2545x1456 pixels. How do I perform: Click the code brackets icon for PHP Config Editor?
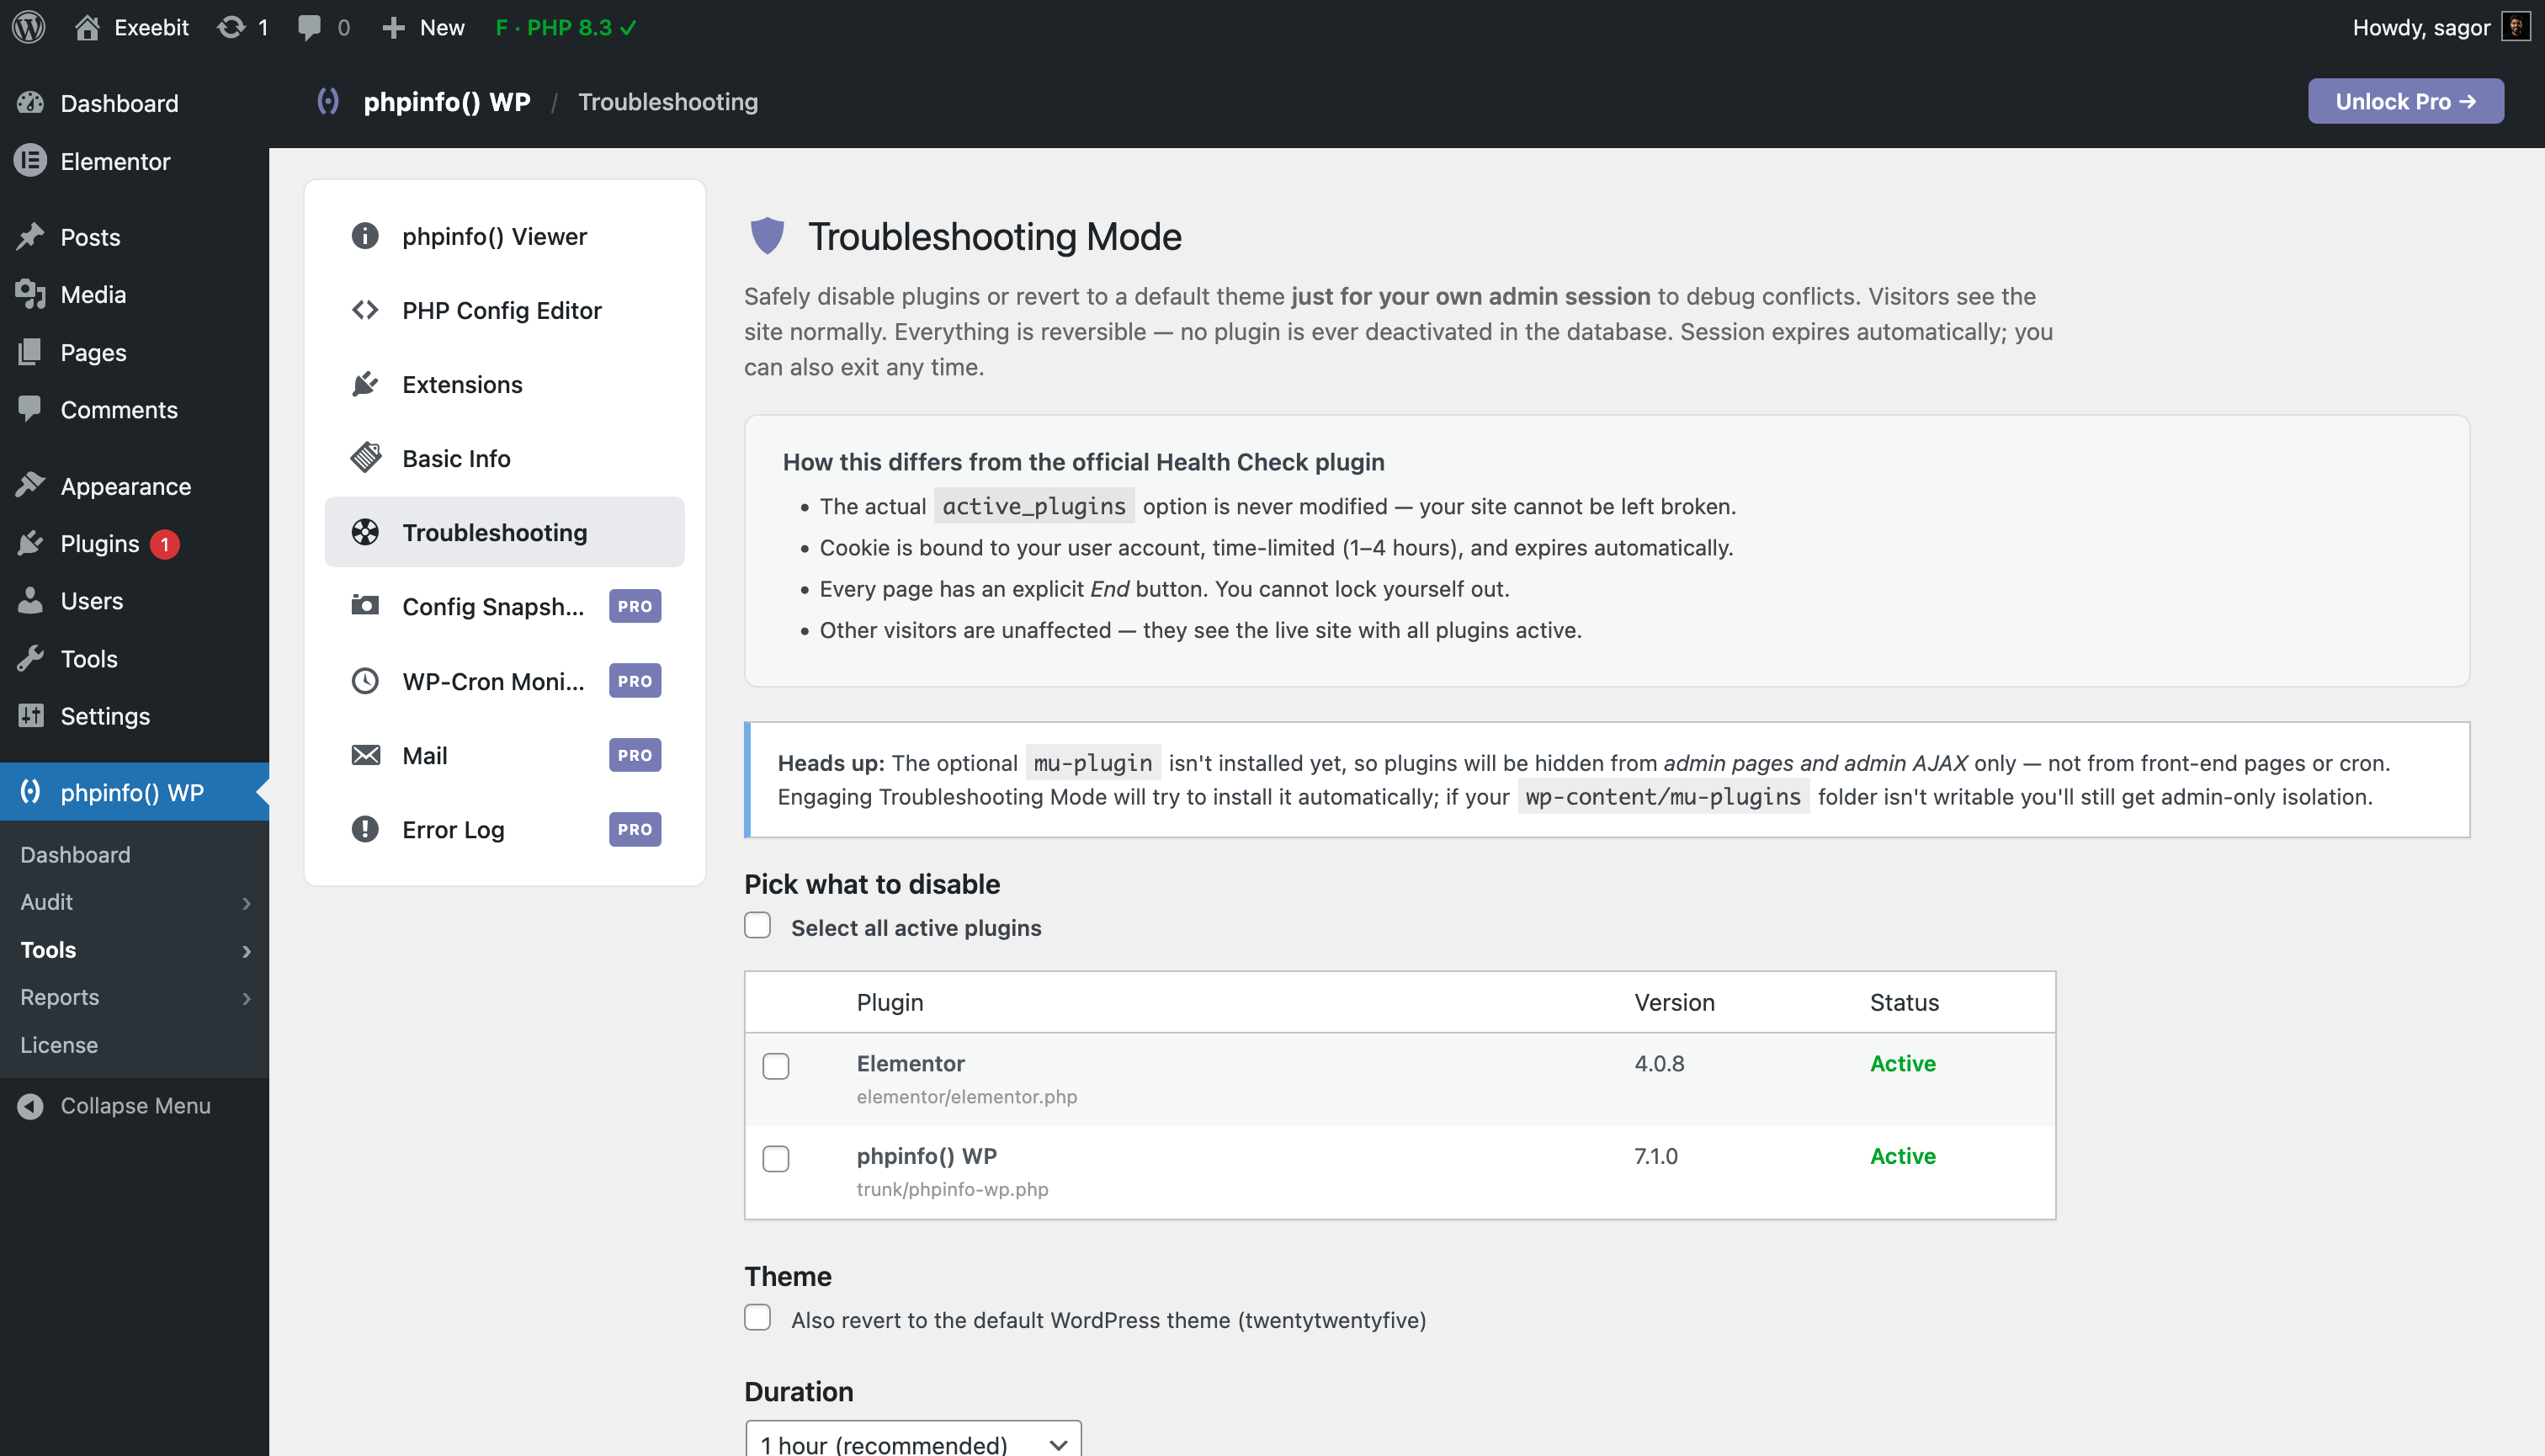365,310
